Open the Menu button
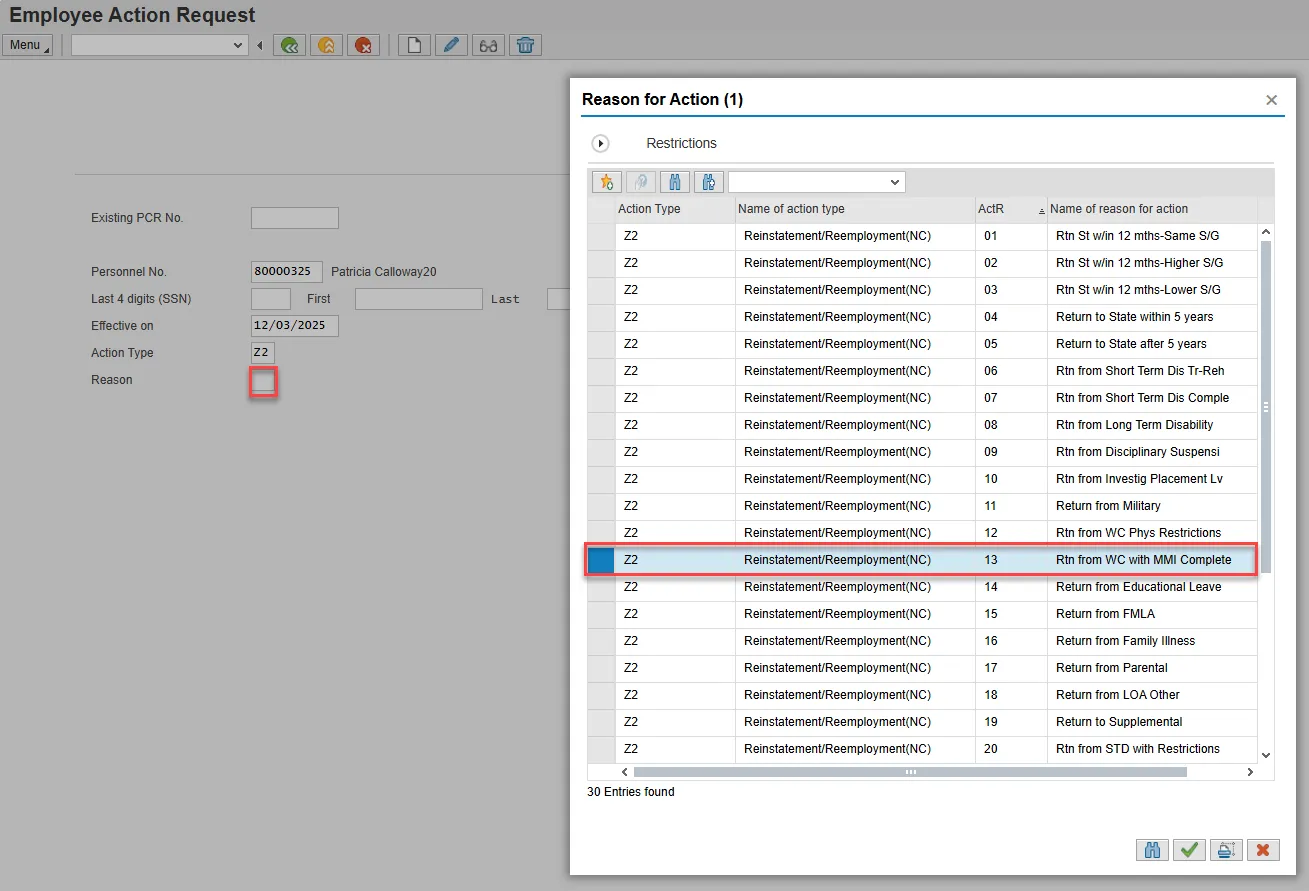Viewport: 1309px width, 891px height. (27, 45)
